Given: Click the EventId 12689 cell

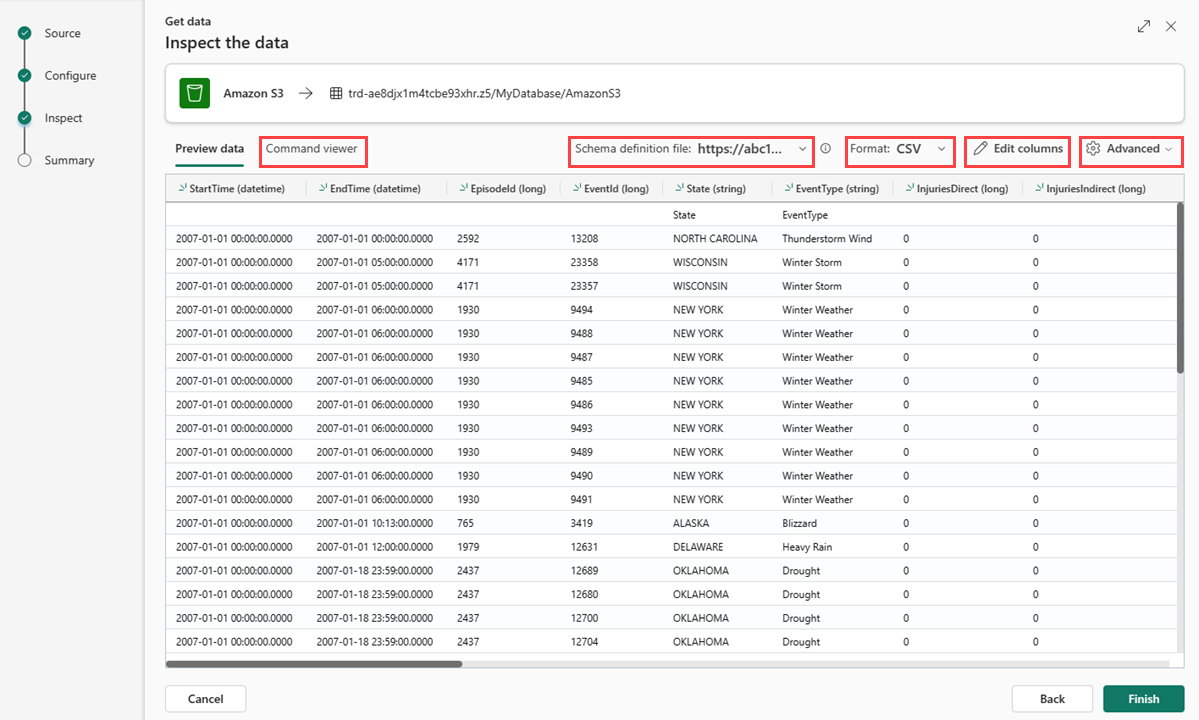Looking at the screenshot, I should [x=584, y=570].
